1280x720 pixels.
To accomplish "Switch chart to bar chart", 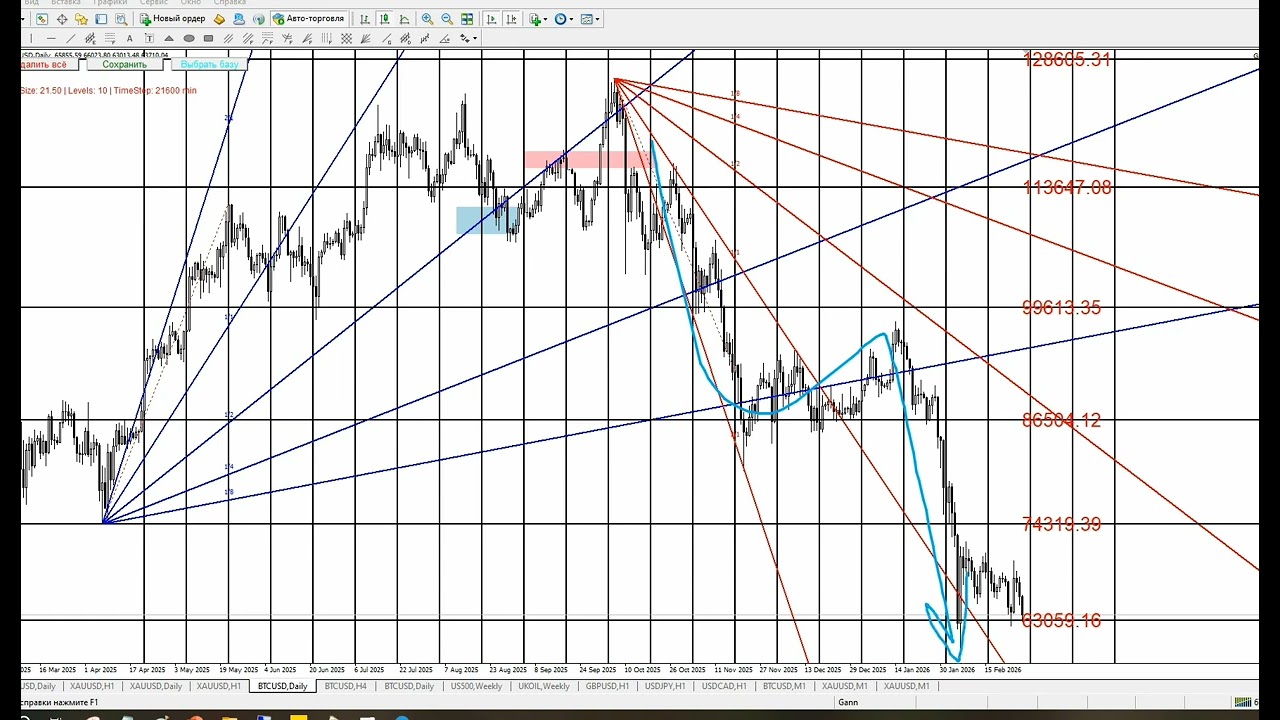I will coord(365,18).
